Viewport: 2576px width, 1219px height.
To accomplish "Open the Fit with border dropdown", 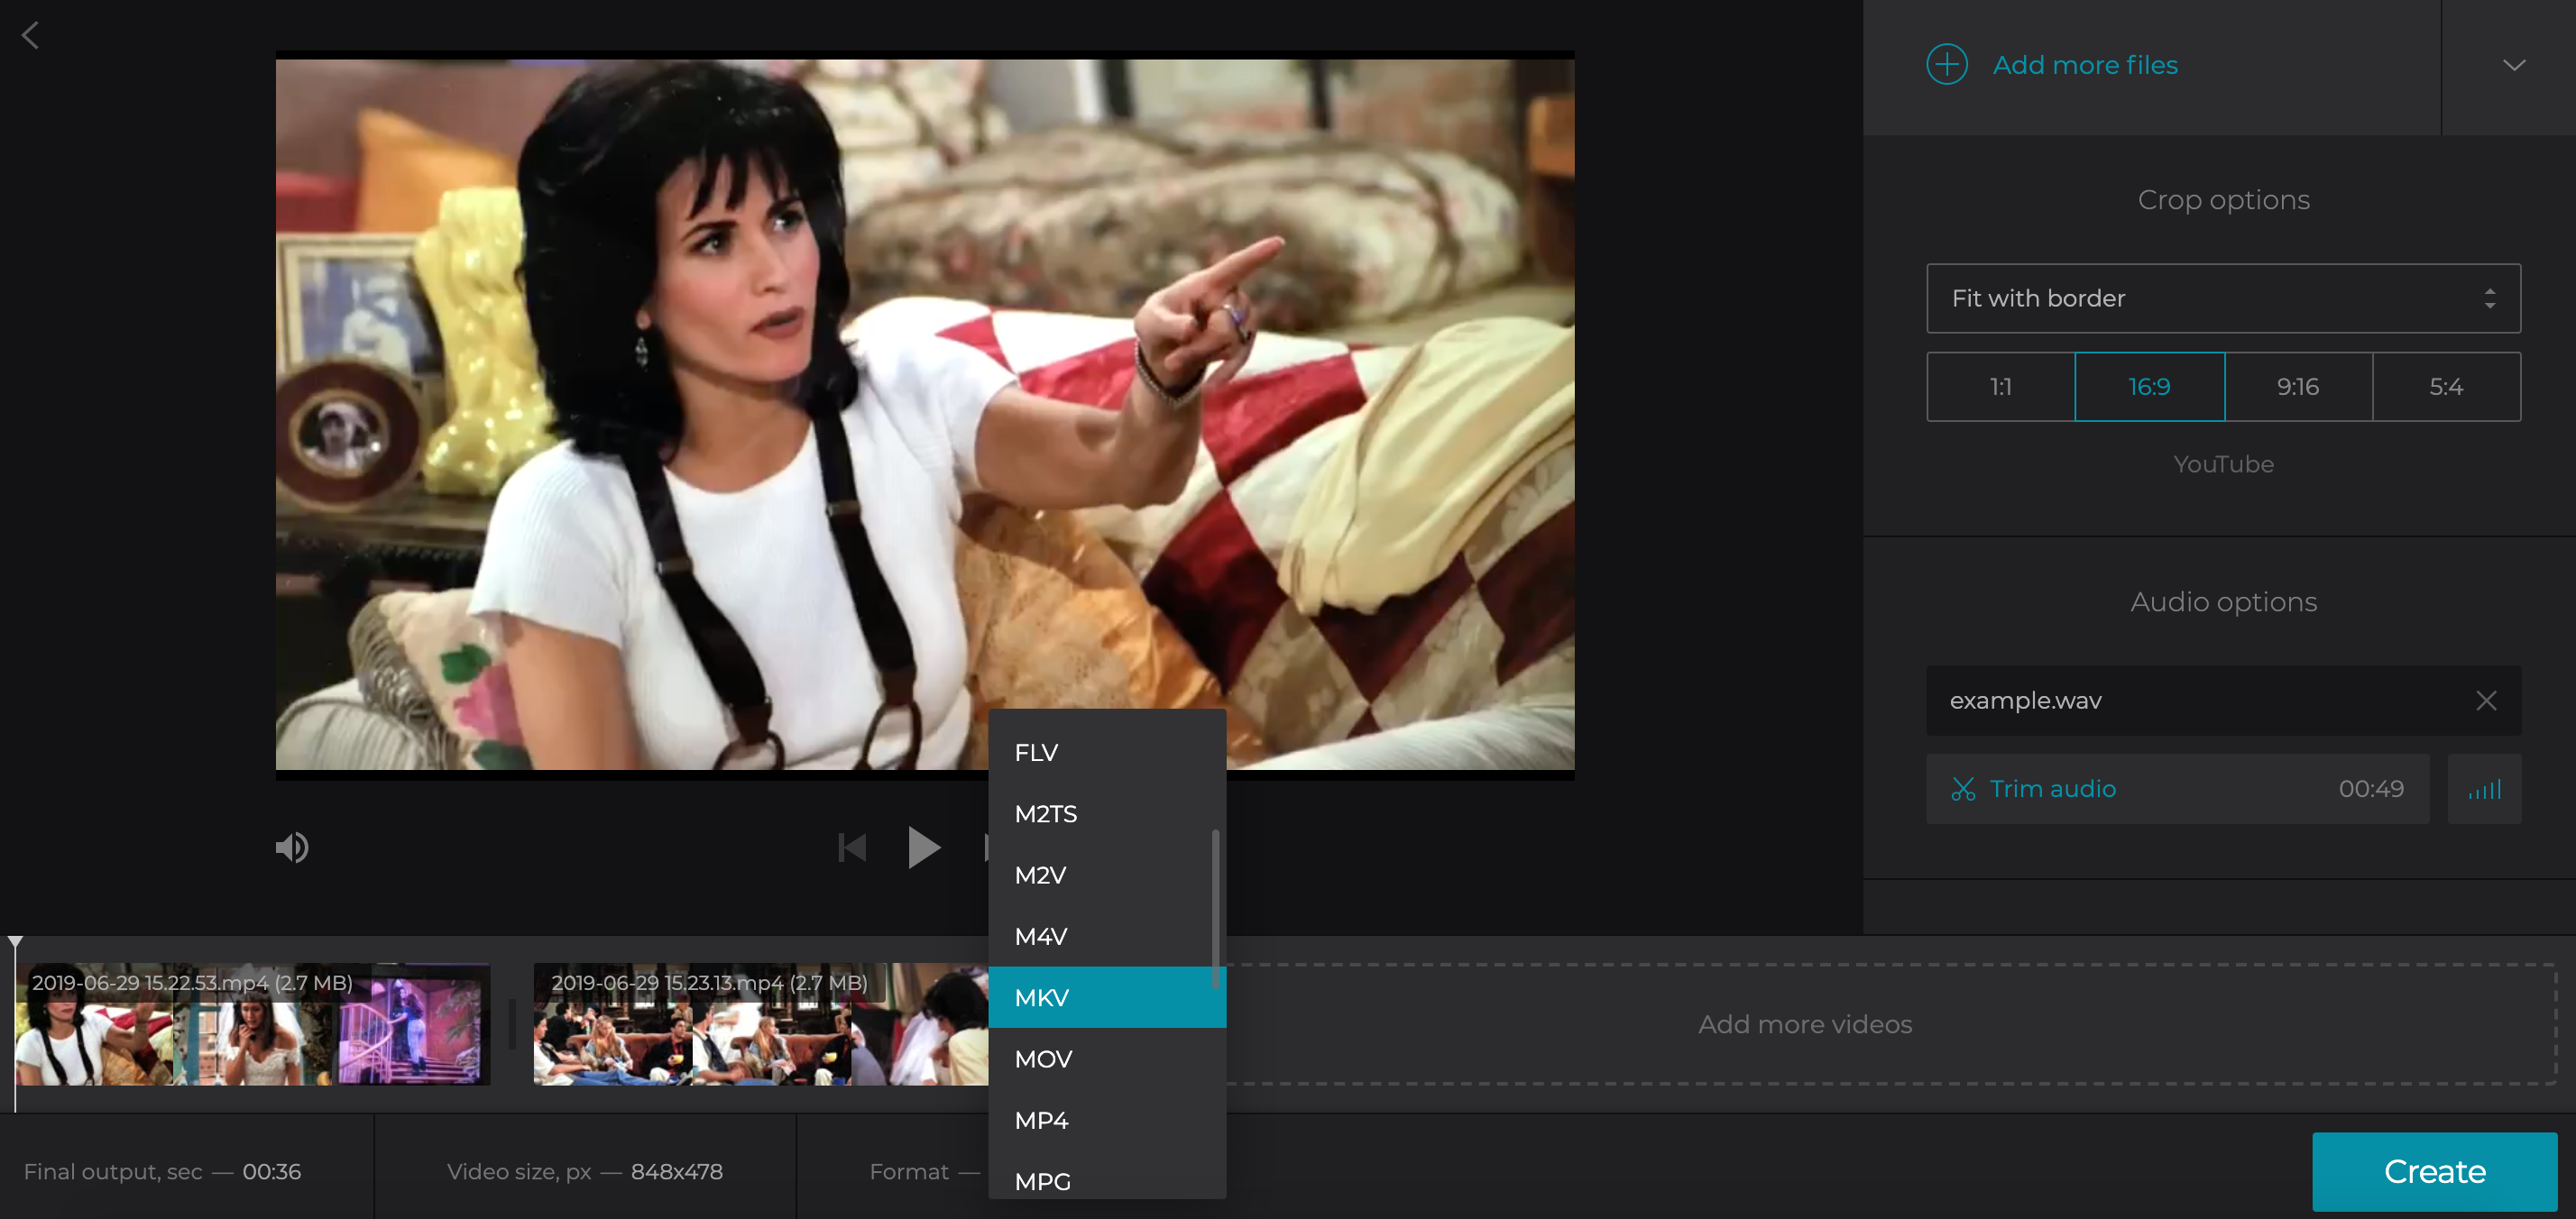I will click(x=2223, y=298).
